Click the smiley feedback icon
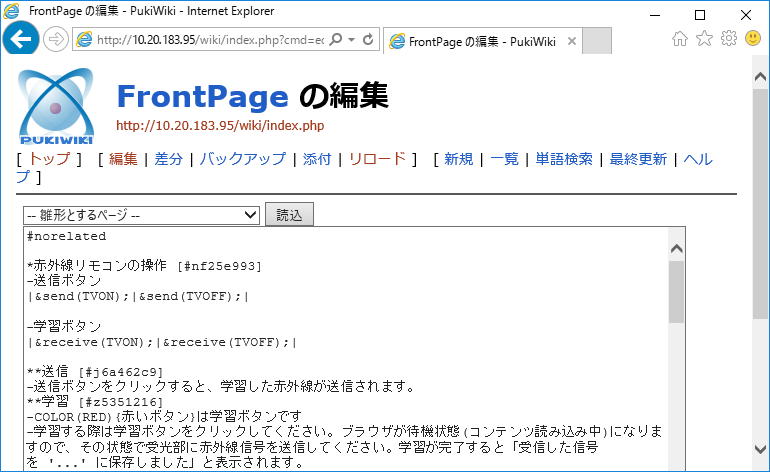 (753, 39)
